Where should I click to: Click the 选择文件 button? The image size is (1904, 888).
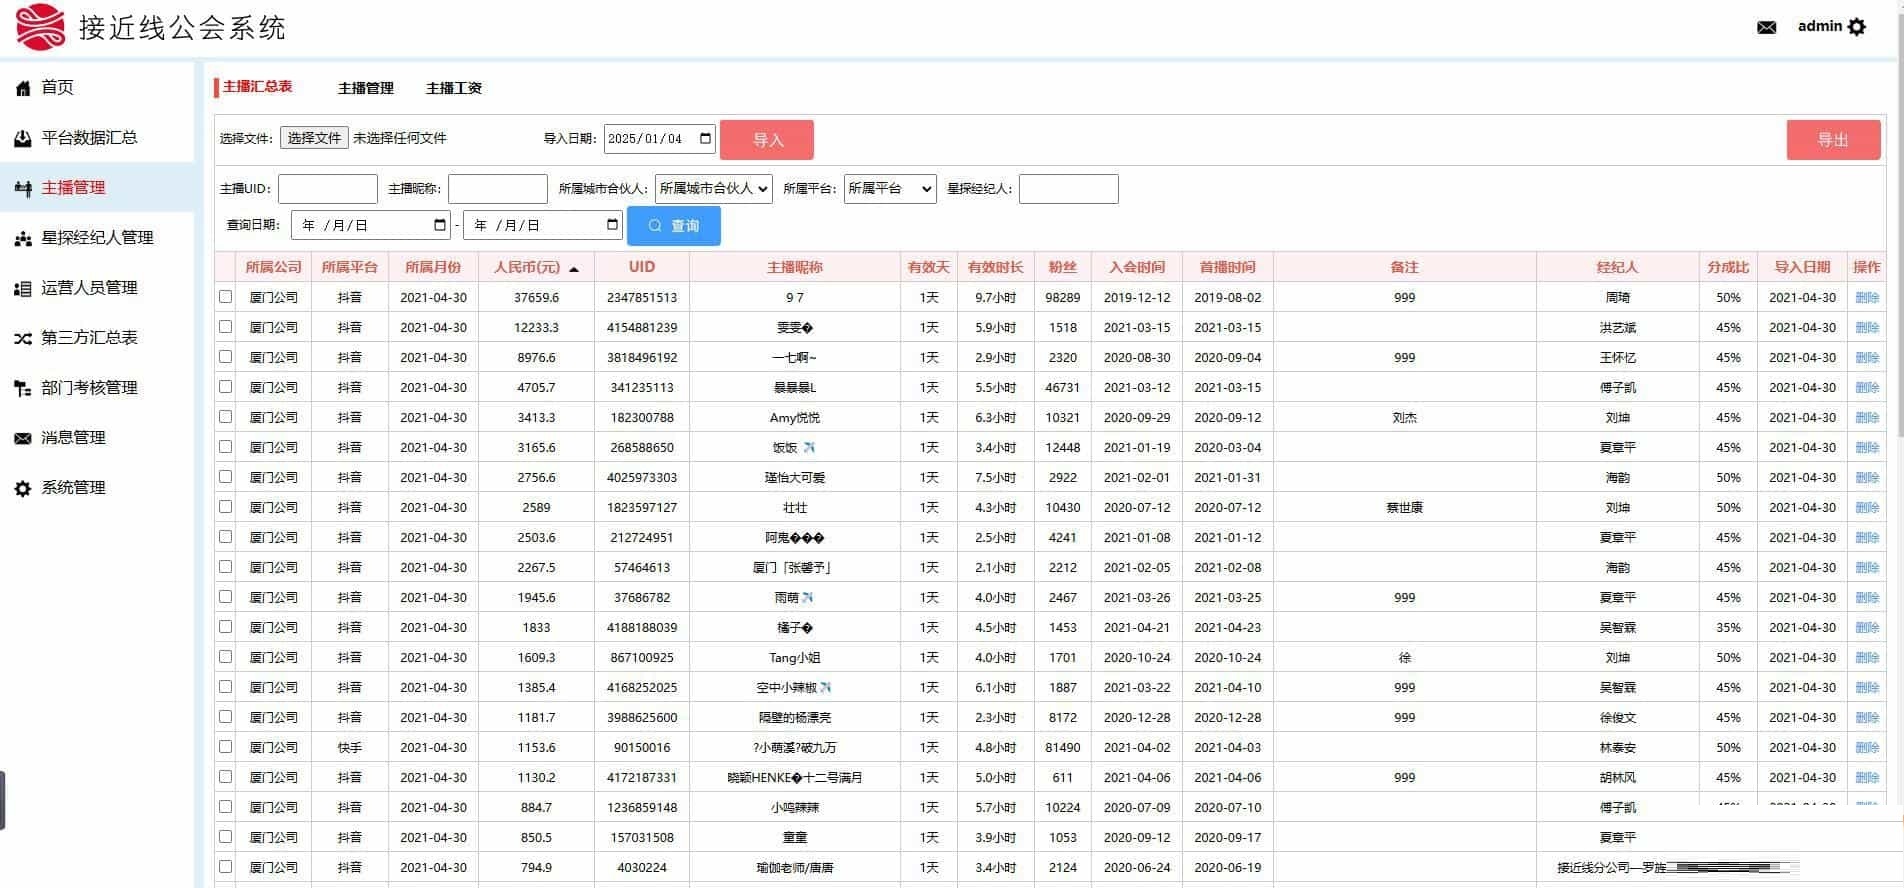pos(314,138)
